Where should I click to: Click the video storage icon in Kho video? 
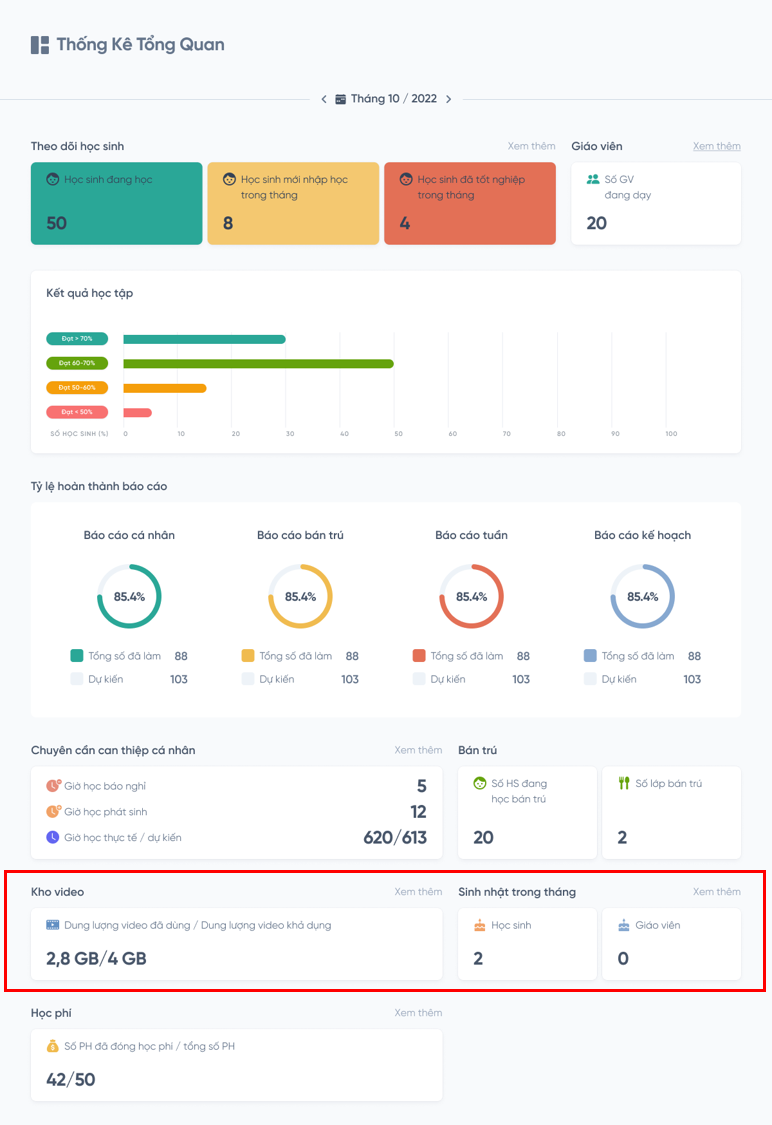click(53, 925)
